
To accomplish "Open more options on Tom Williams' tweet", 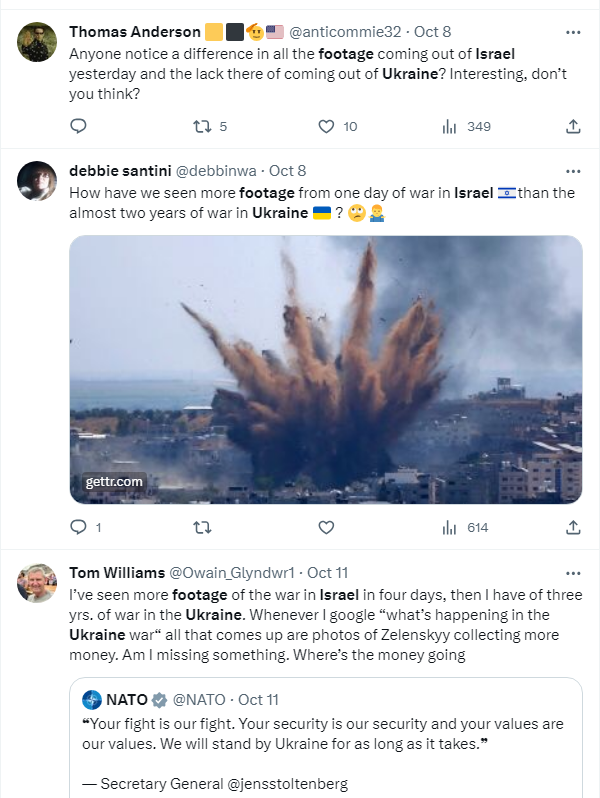I will pos(573,573).
